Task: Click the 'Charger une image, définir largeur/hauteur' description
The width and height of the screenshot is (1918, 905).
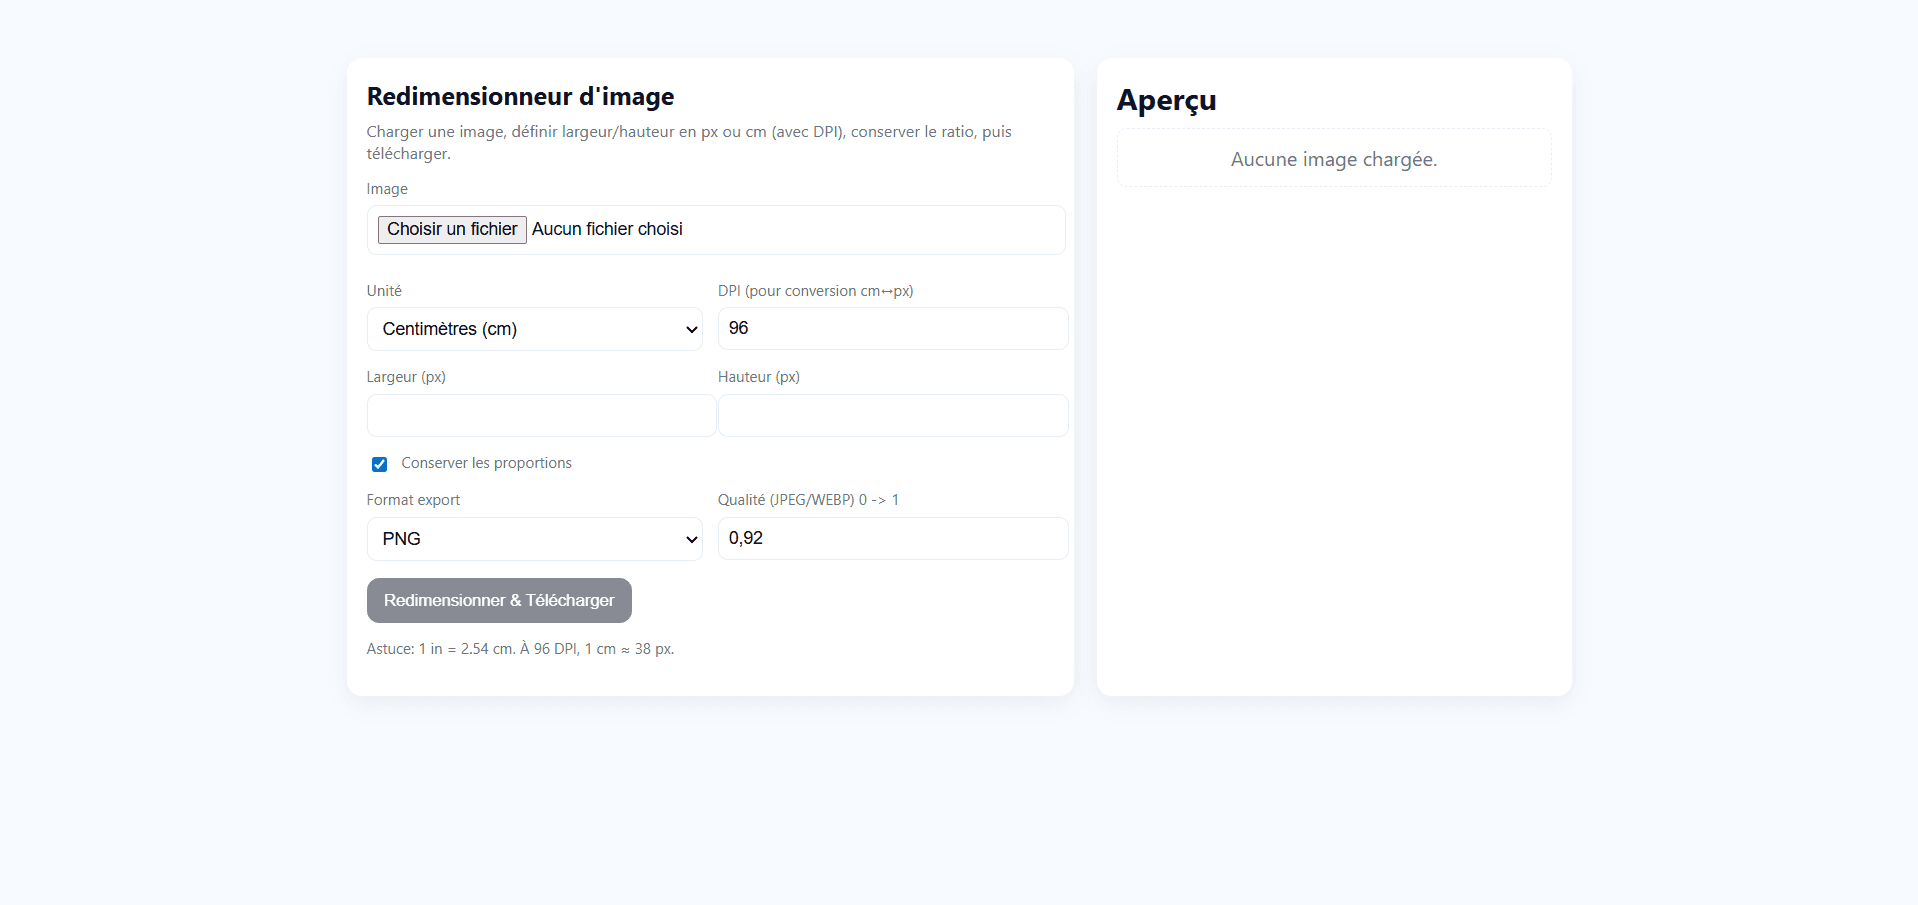Action: tap(689, 143)
